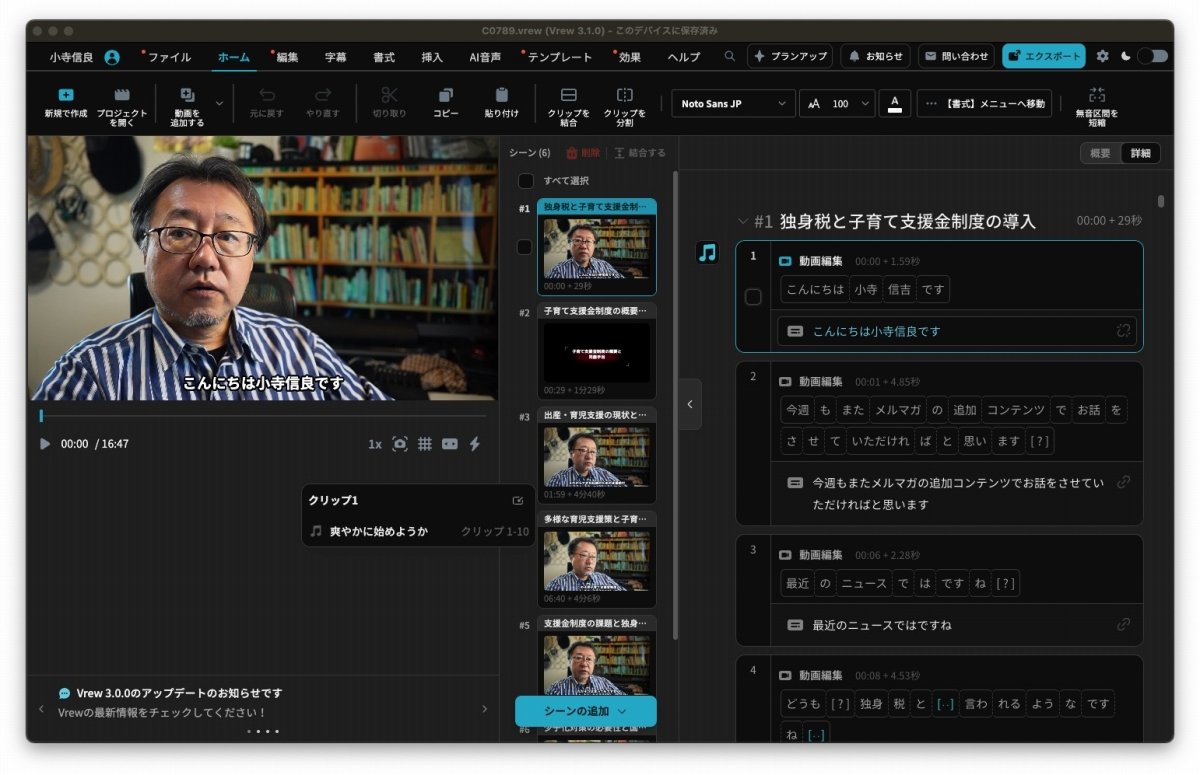Check the すべて選択 select-all checkbox
Viewport: 1200px width, 775px height.
point(525,182)
